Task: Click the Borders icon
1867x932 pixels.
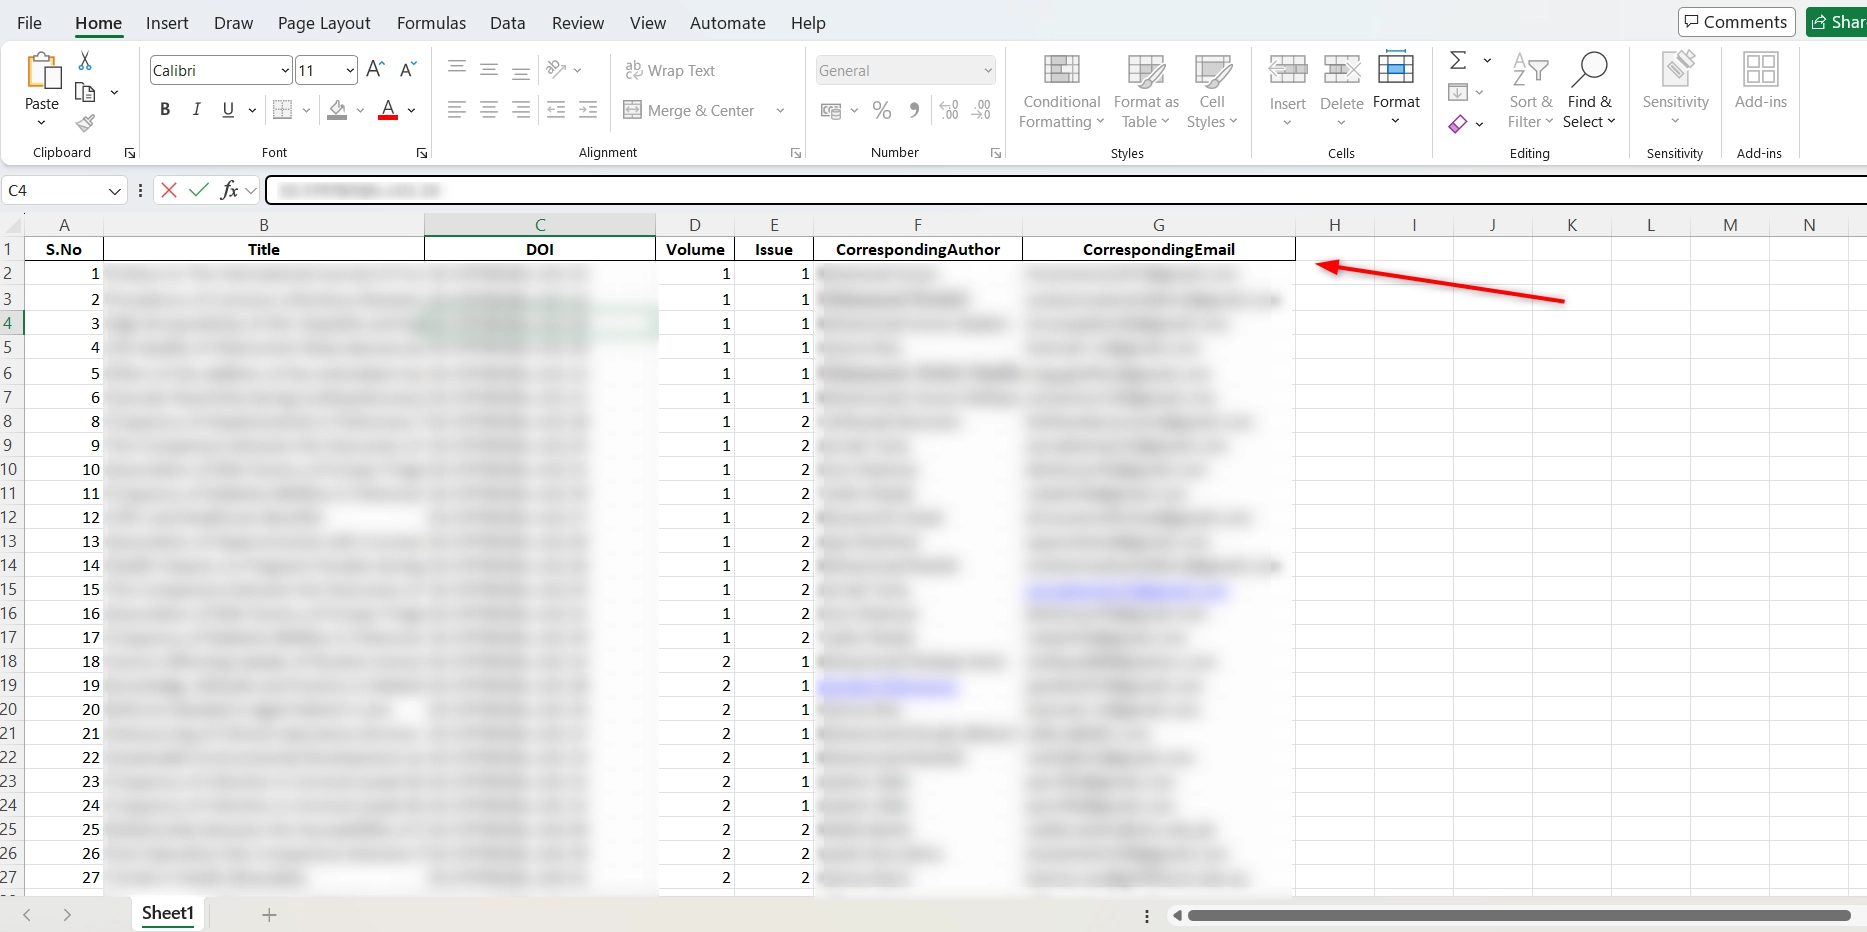Action: tap(283, 110)
